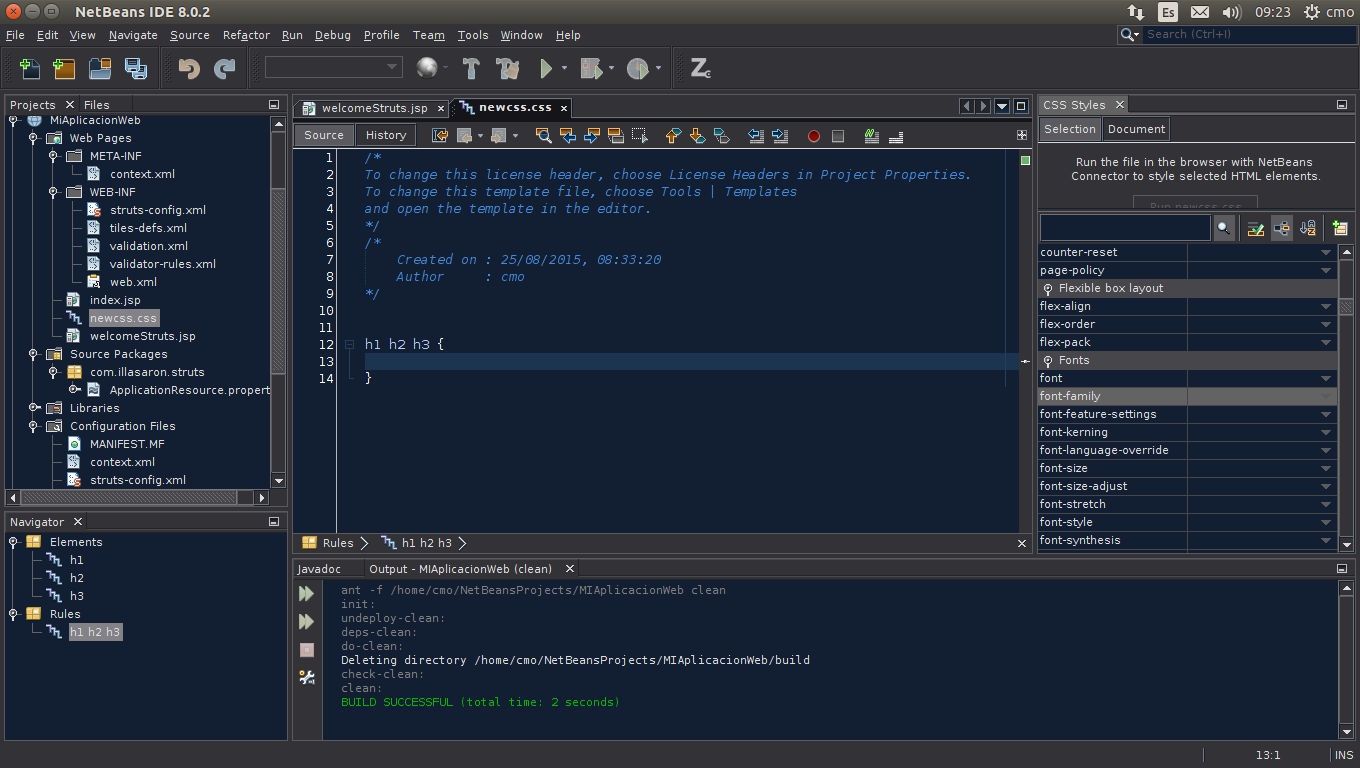Click Find Next Occurrence icon
This screenshot has width=1360, height=768.
[x=592, y=135]
